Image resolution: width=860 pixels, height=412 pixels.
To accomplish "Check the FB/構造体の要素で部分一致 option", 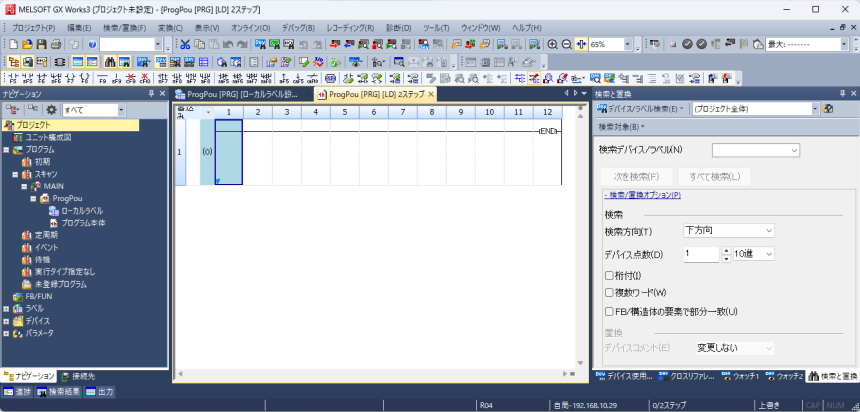I will point(610,310).
